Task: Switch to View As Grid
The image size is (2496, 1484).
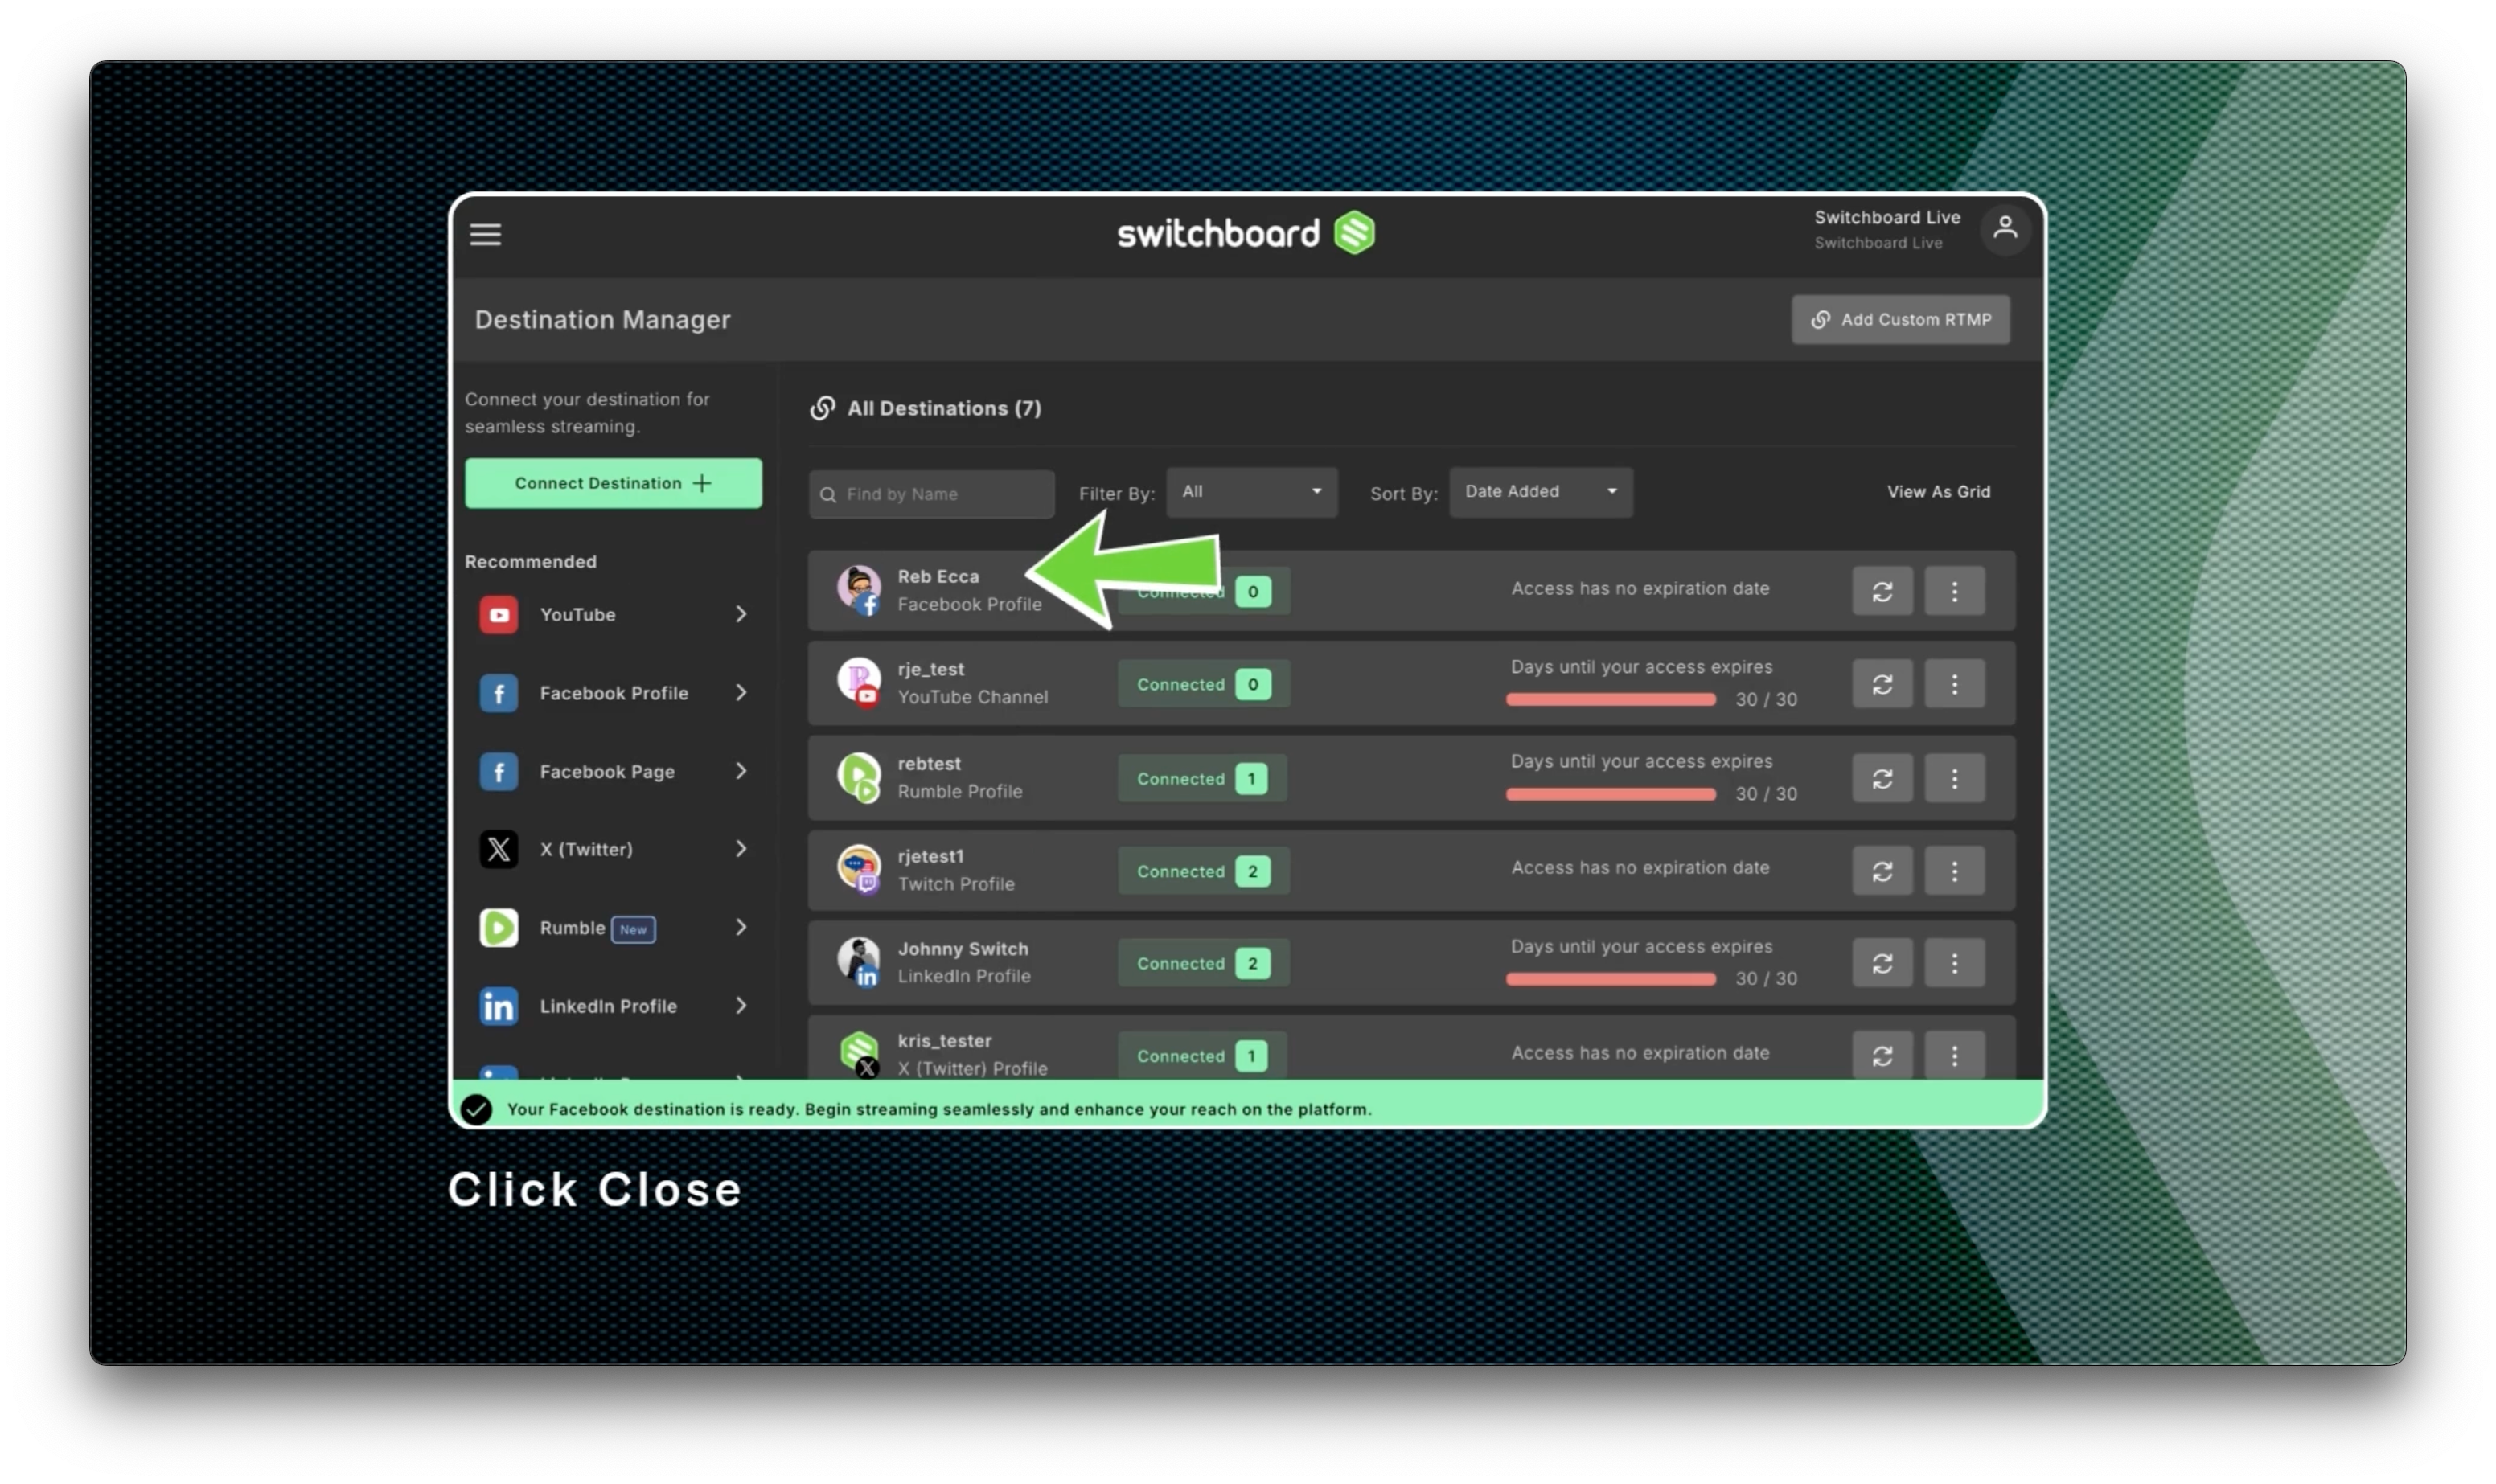Action: 1938,492
